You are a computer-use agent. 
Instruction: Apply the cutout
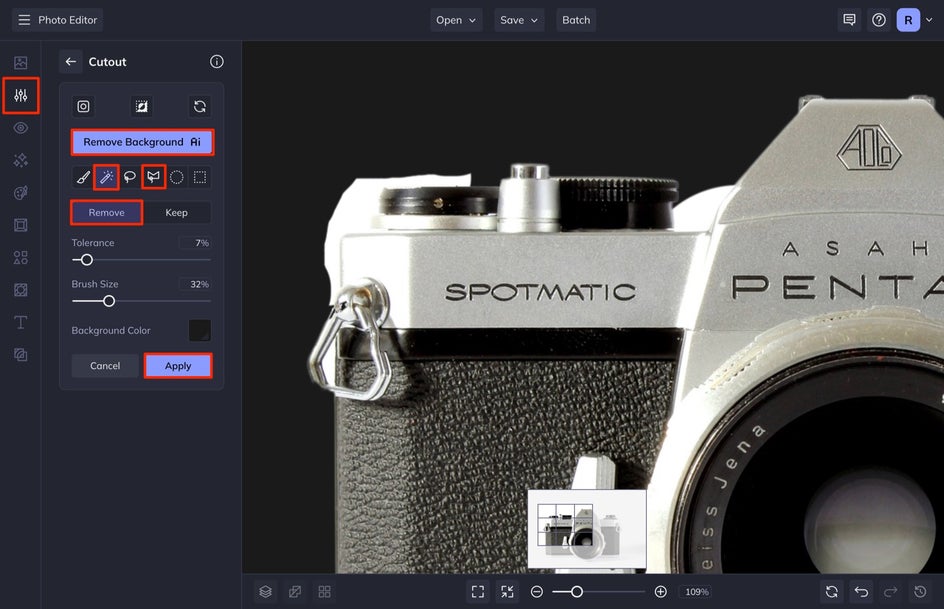coord(178,366)
